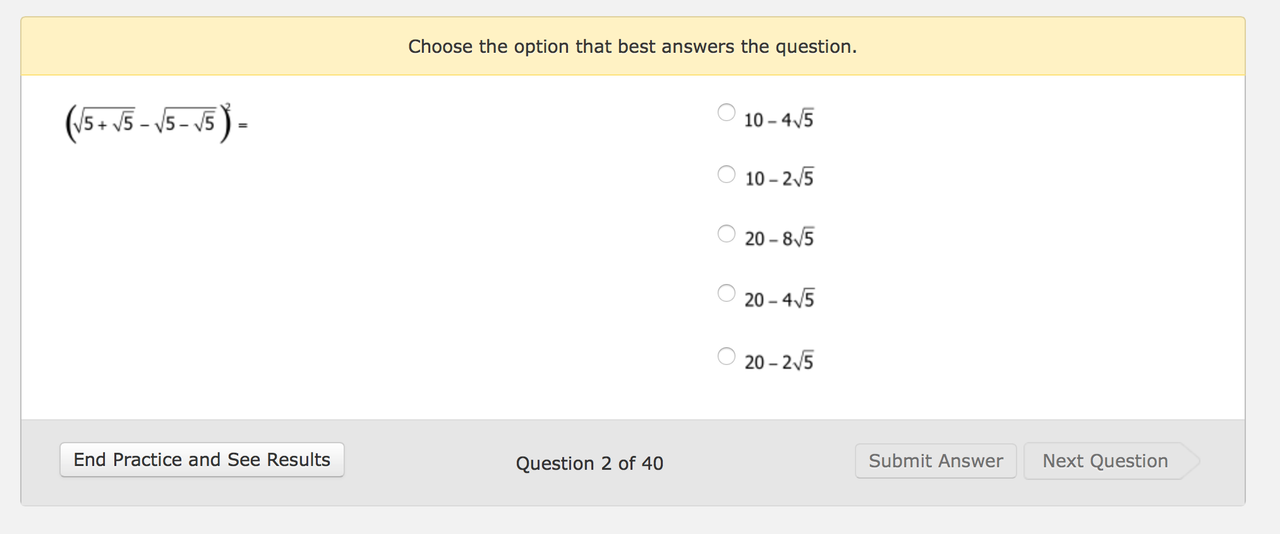Click the answer text 20 – 4√5

tap(779, 300)
